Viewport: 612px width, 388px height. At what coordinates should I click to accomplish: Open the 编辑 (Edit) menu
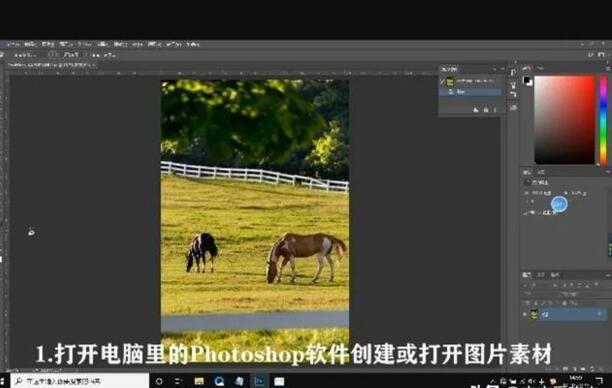pyautogui.click(x=30, y=44)
